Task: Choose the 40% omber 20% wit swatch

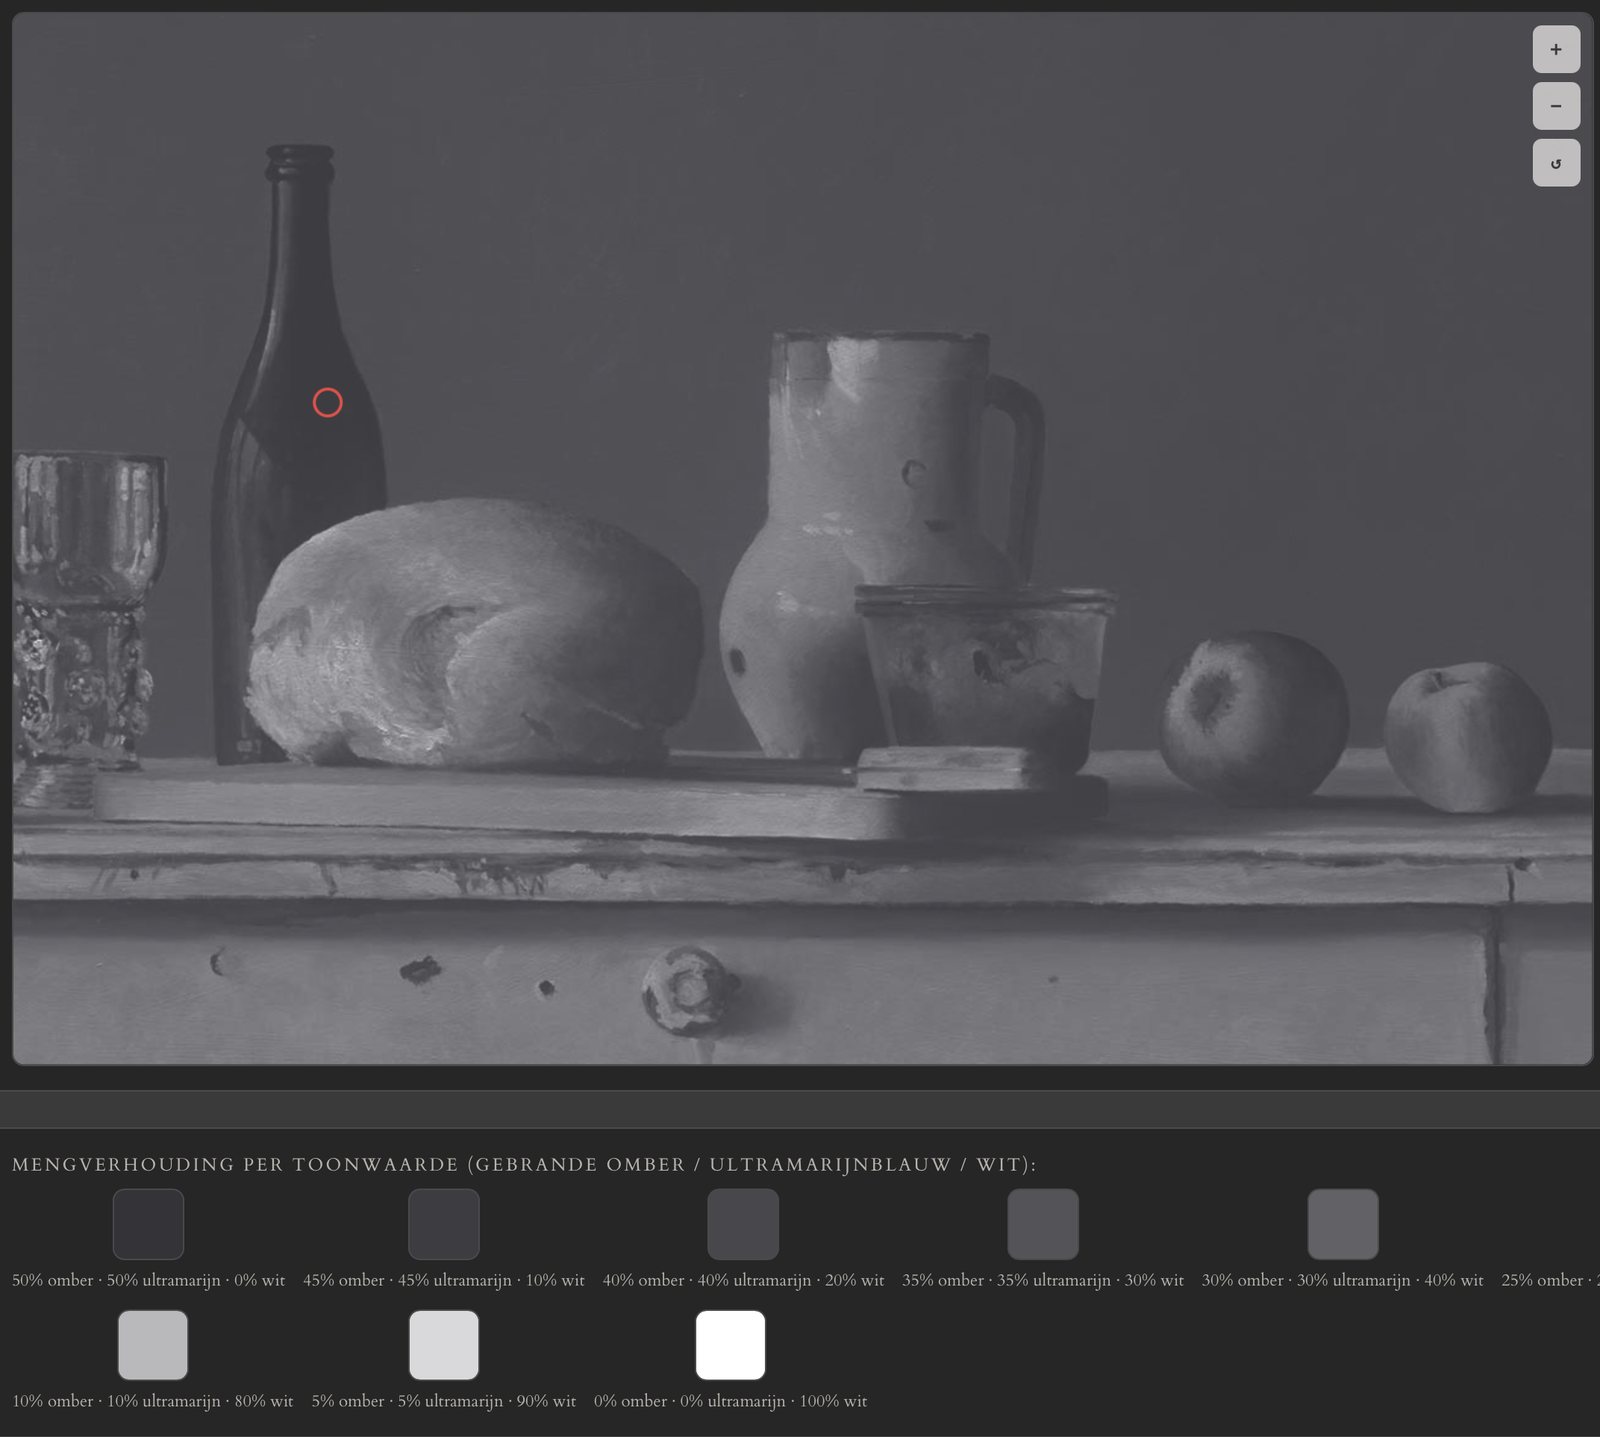Action: [x=743, y=1224]
